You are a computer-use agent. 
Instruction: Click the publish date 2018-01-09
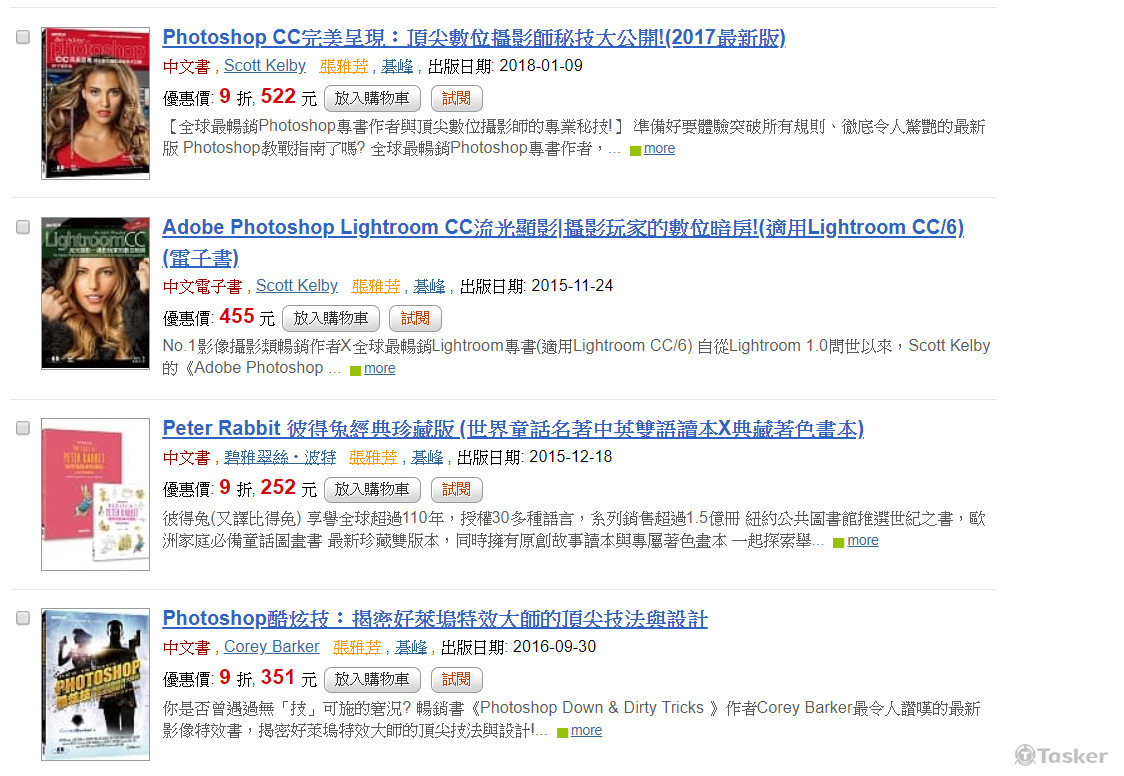541,65
